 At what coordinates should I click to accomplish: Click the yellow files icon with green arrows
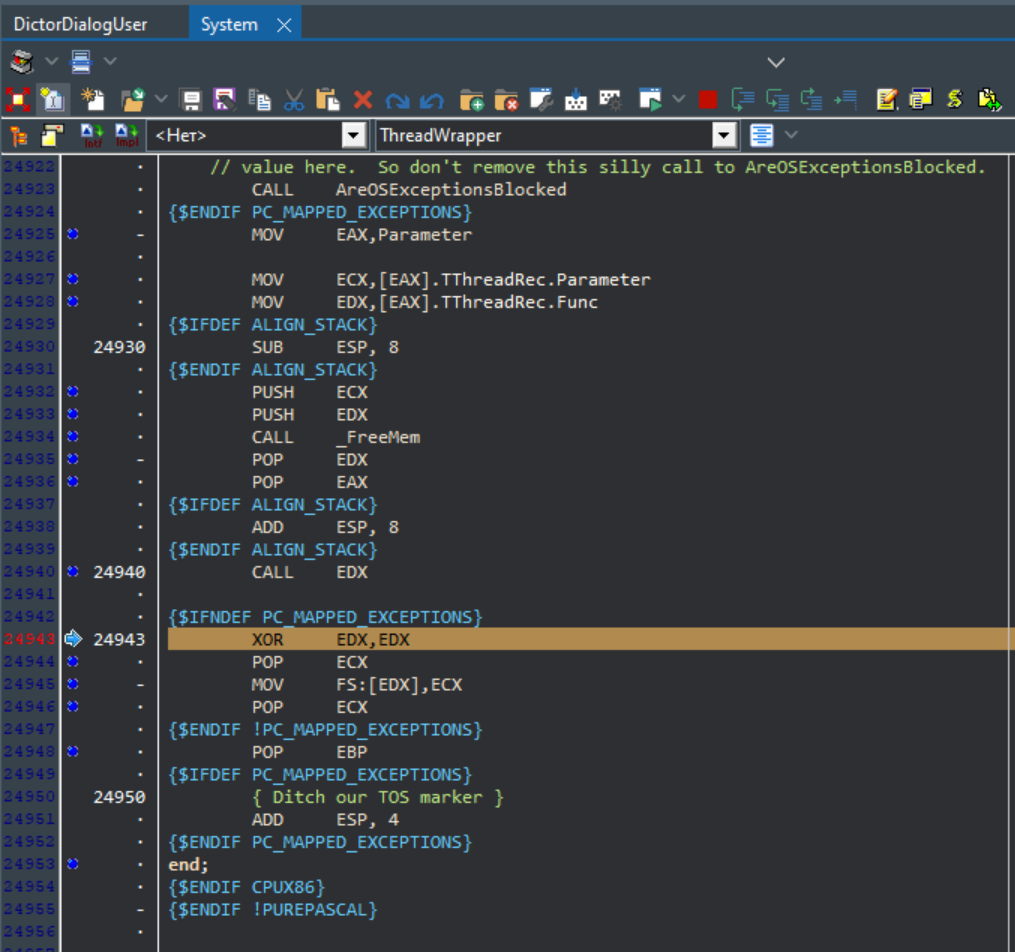tap(990, 100)
